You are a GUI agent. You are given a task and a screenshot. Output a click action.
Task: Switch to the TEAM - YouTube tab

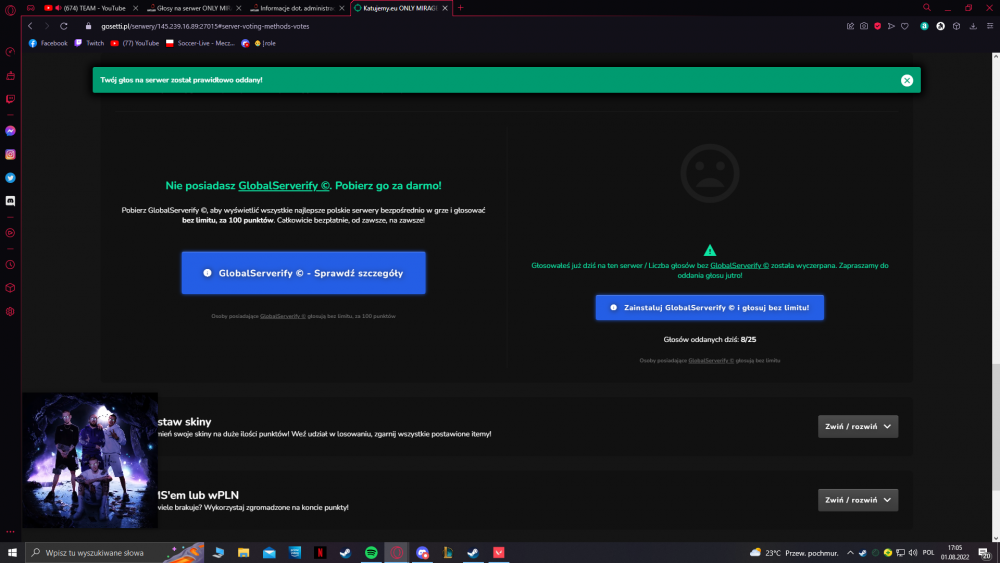94,8
